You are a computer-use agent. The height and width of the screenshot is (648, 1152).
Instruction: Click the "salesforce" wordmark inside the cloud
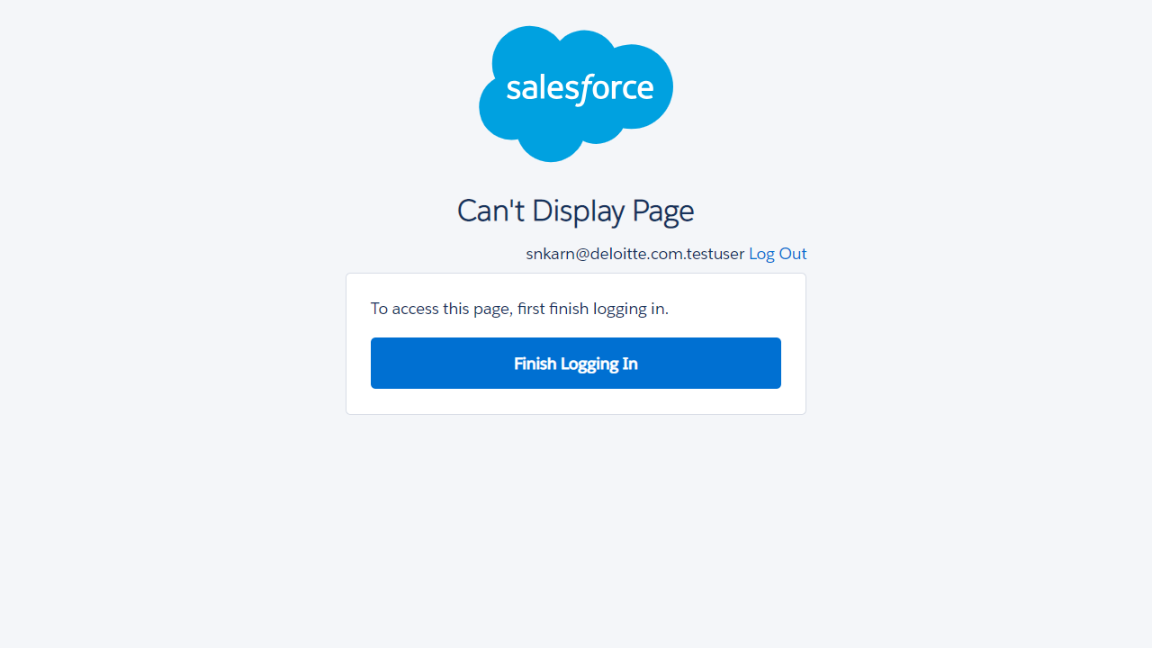point(579,89)
